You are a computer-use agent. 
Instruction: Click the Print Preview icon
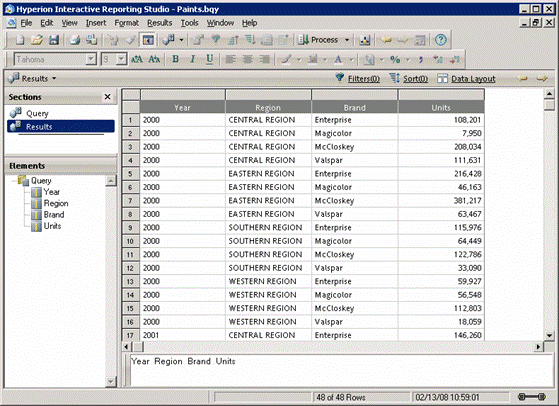(92, 40)
